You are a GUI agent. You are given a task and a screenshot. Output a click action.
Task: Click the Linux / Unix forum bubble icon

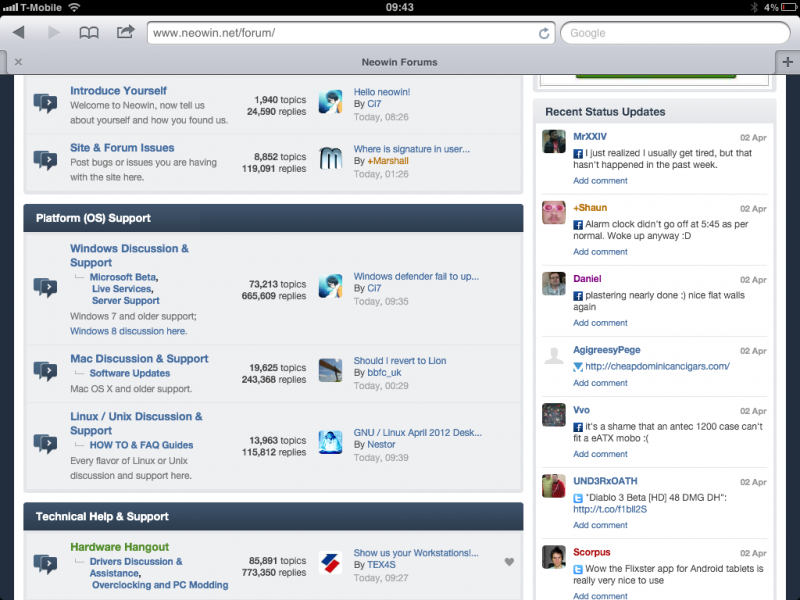pos(45,443)
